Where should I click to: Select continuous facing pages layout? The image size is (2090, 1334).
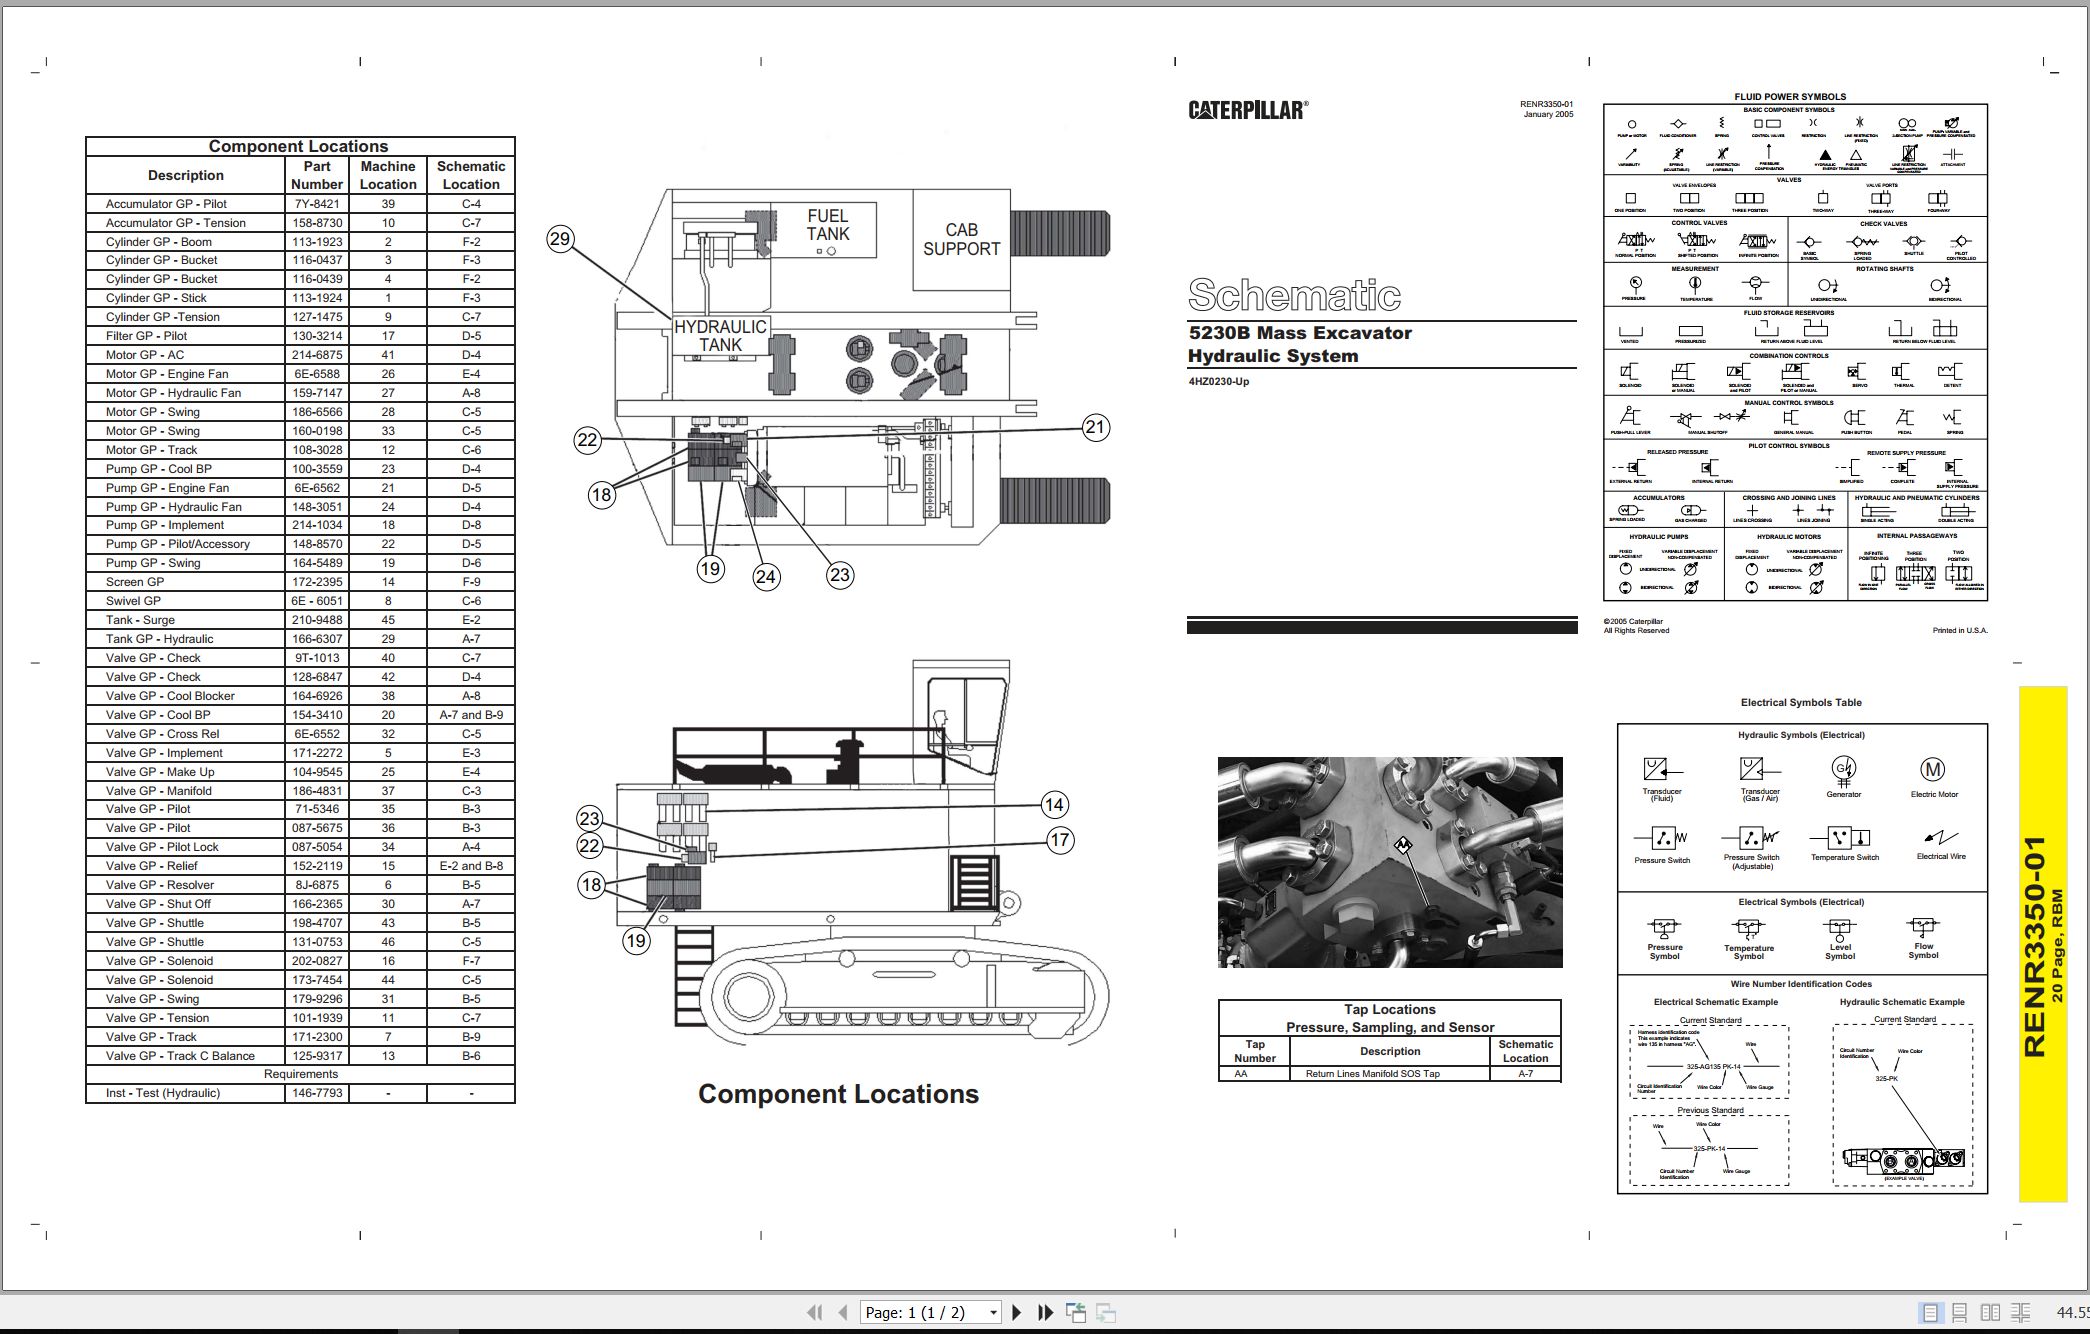pos(2021,1312)
